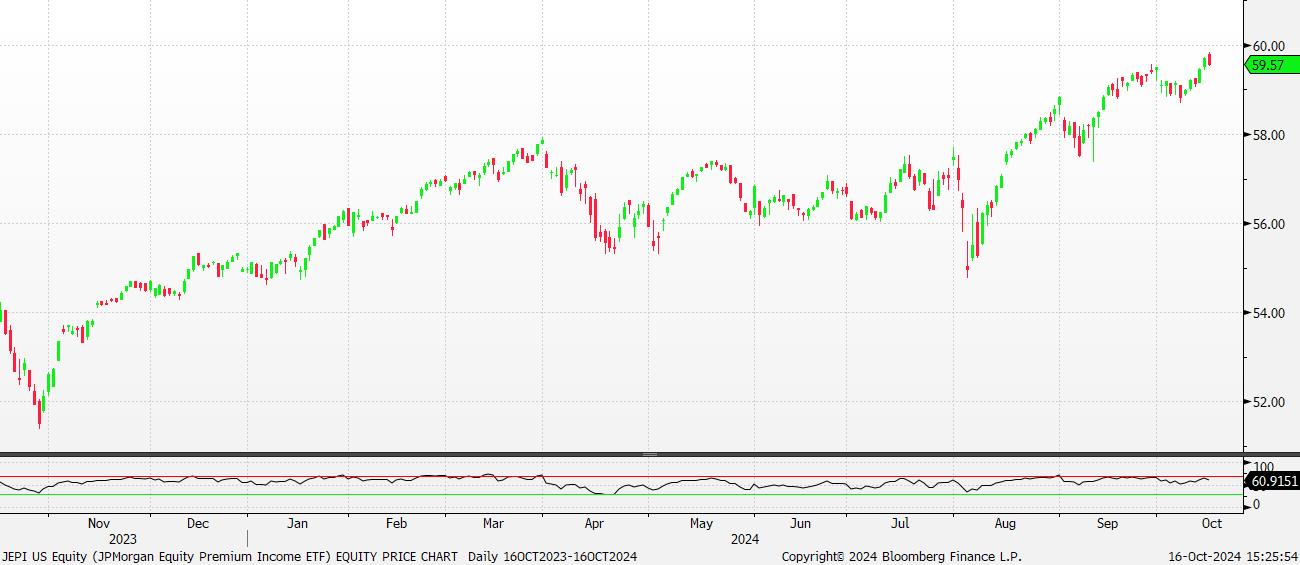Select the Nov month label on time axis

click(x=99, y=523)
